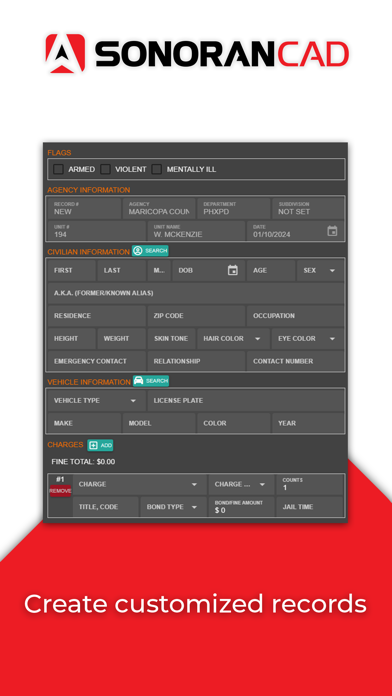The image size is (392, 696).
Task: Expand the Sex dropdown
Action: pyautogui.click(x=320, y=270)
